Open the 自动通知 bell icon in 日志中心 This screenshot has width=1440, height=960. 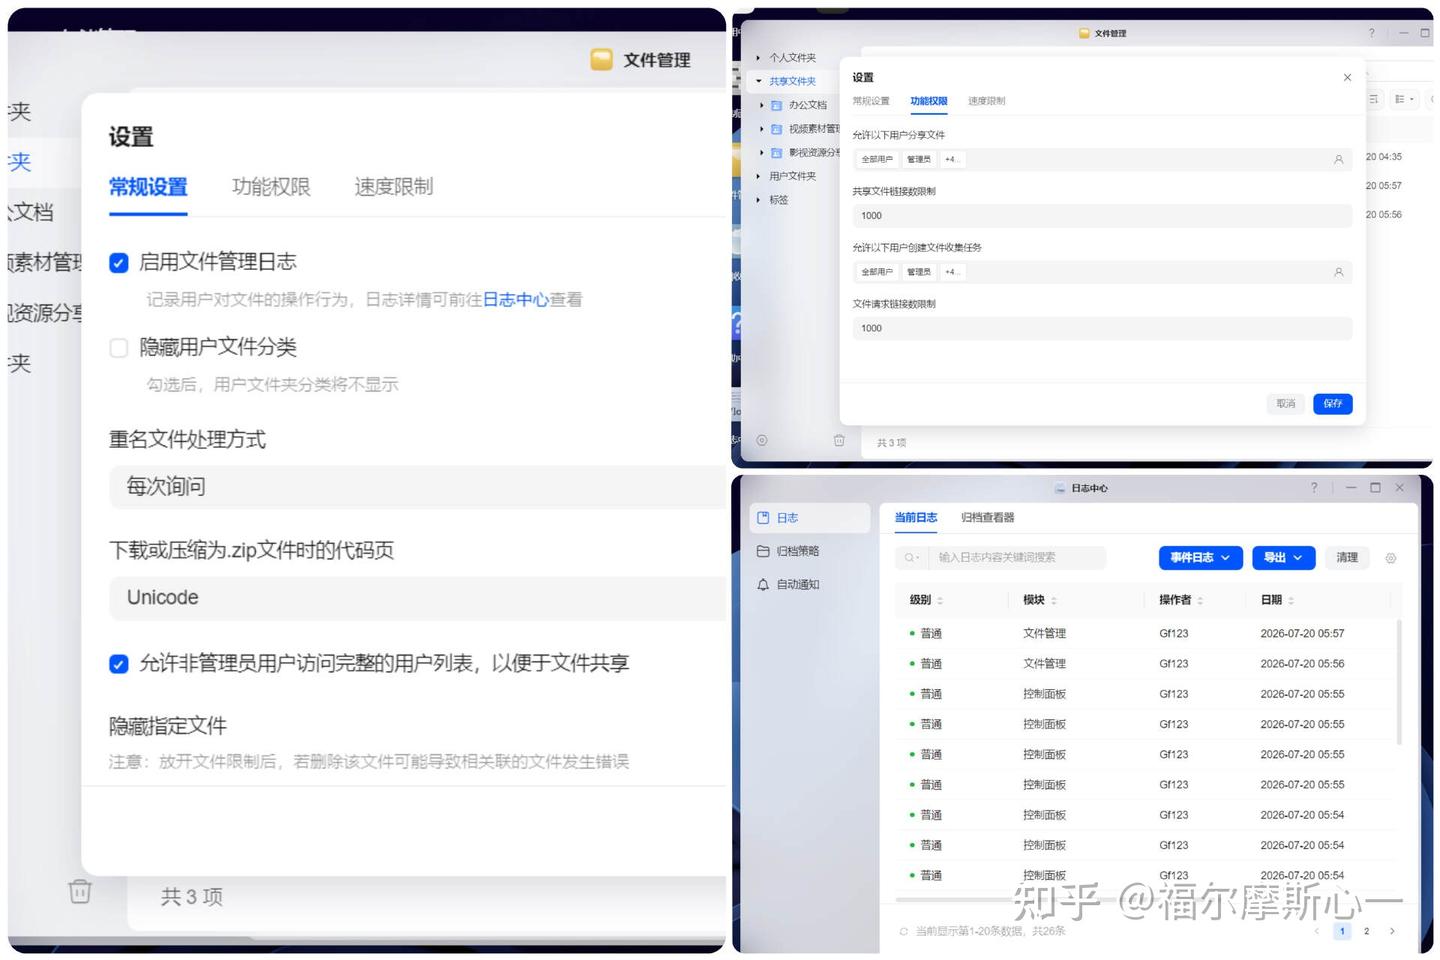[763, 584]
